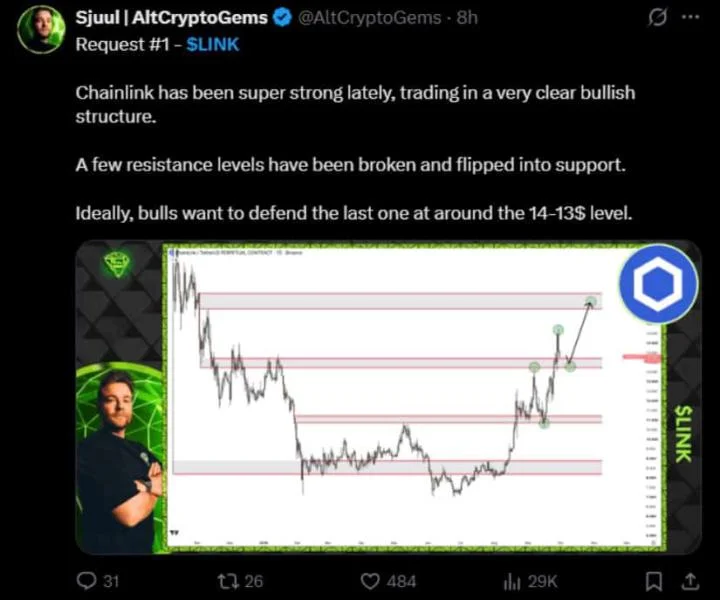Bookmark this tweet
Viewport: 720px width, 600px height.
653,581
